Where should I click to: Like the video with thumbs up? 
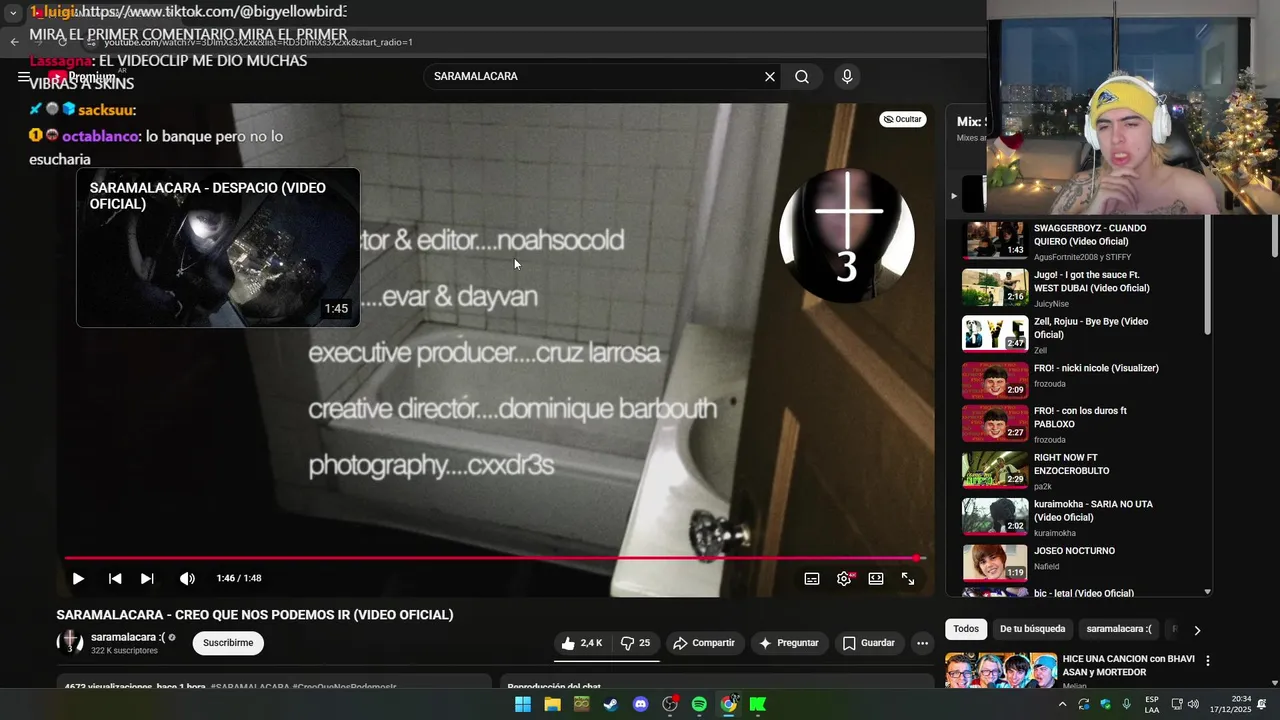click(x=581, y=643)
